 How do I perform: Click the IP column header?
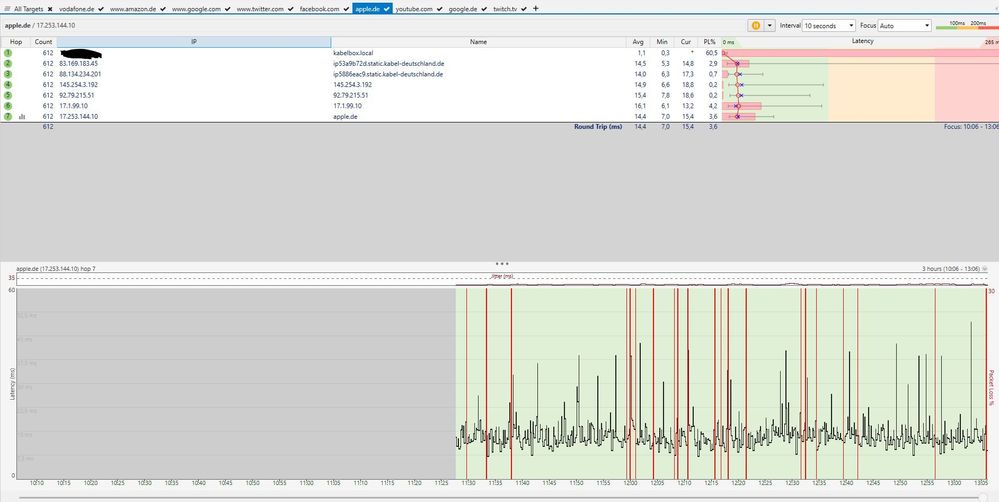click(x=194, y=42)
